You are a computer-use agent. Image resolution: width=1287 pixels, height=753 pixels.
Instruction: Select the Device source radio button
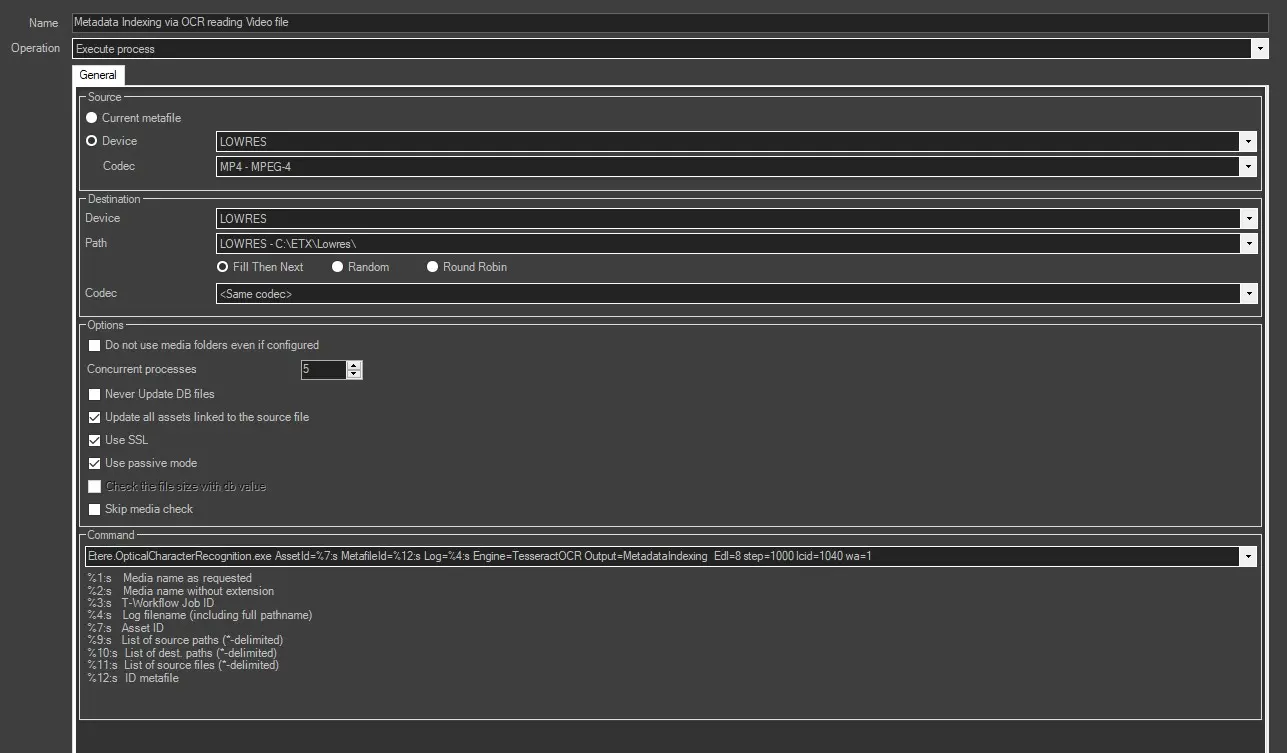[92, 141]
